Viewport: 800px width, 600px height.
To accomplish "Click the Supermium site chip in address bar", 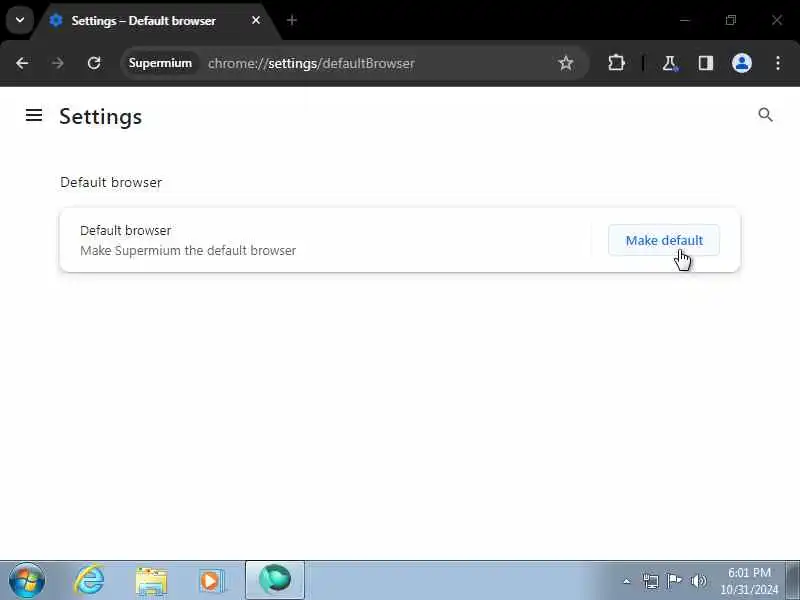I will 160,63.
